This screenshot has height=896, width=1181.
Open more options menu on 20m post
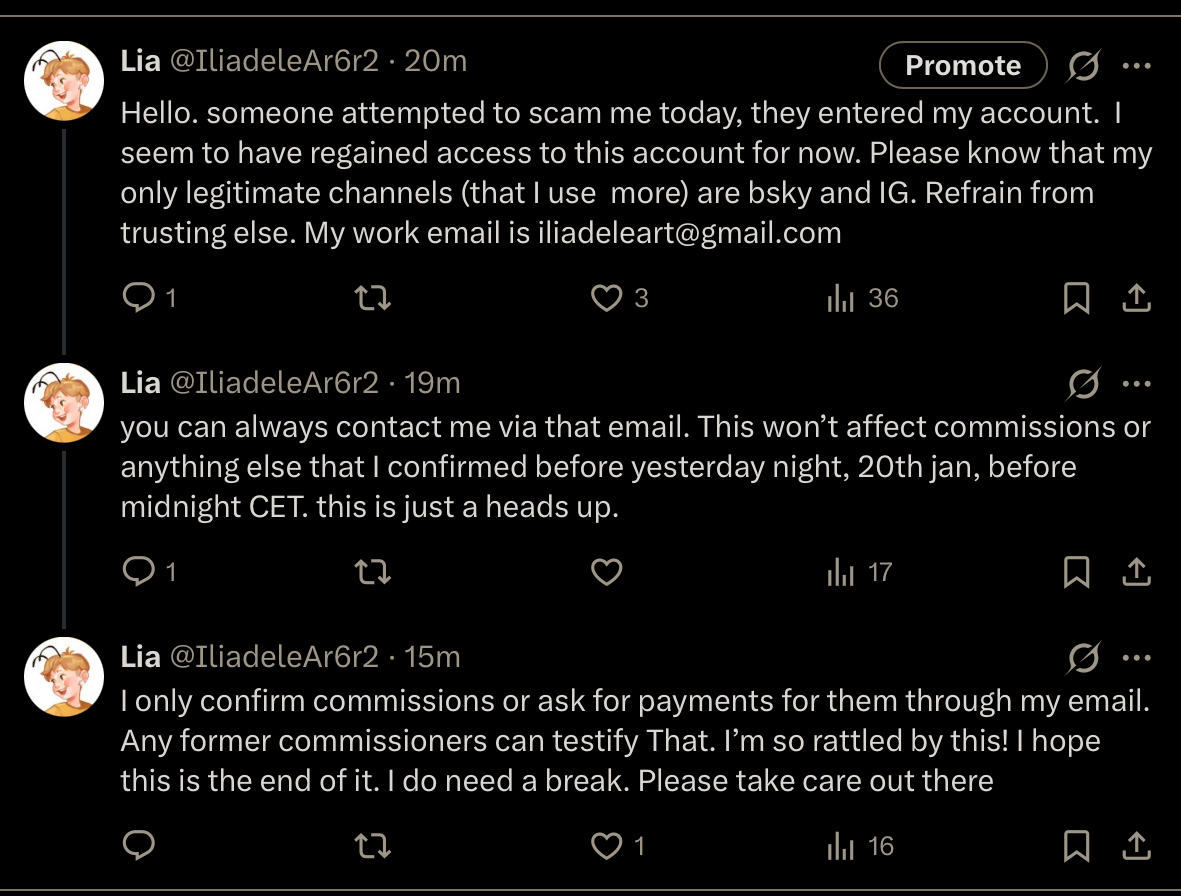pyautogui.click(x=1137, y=66)
